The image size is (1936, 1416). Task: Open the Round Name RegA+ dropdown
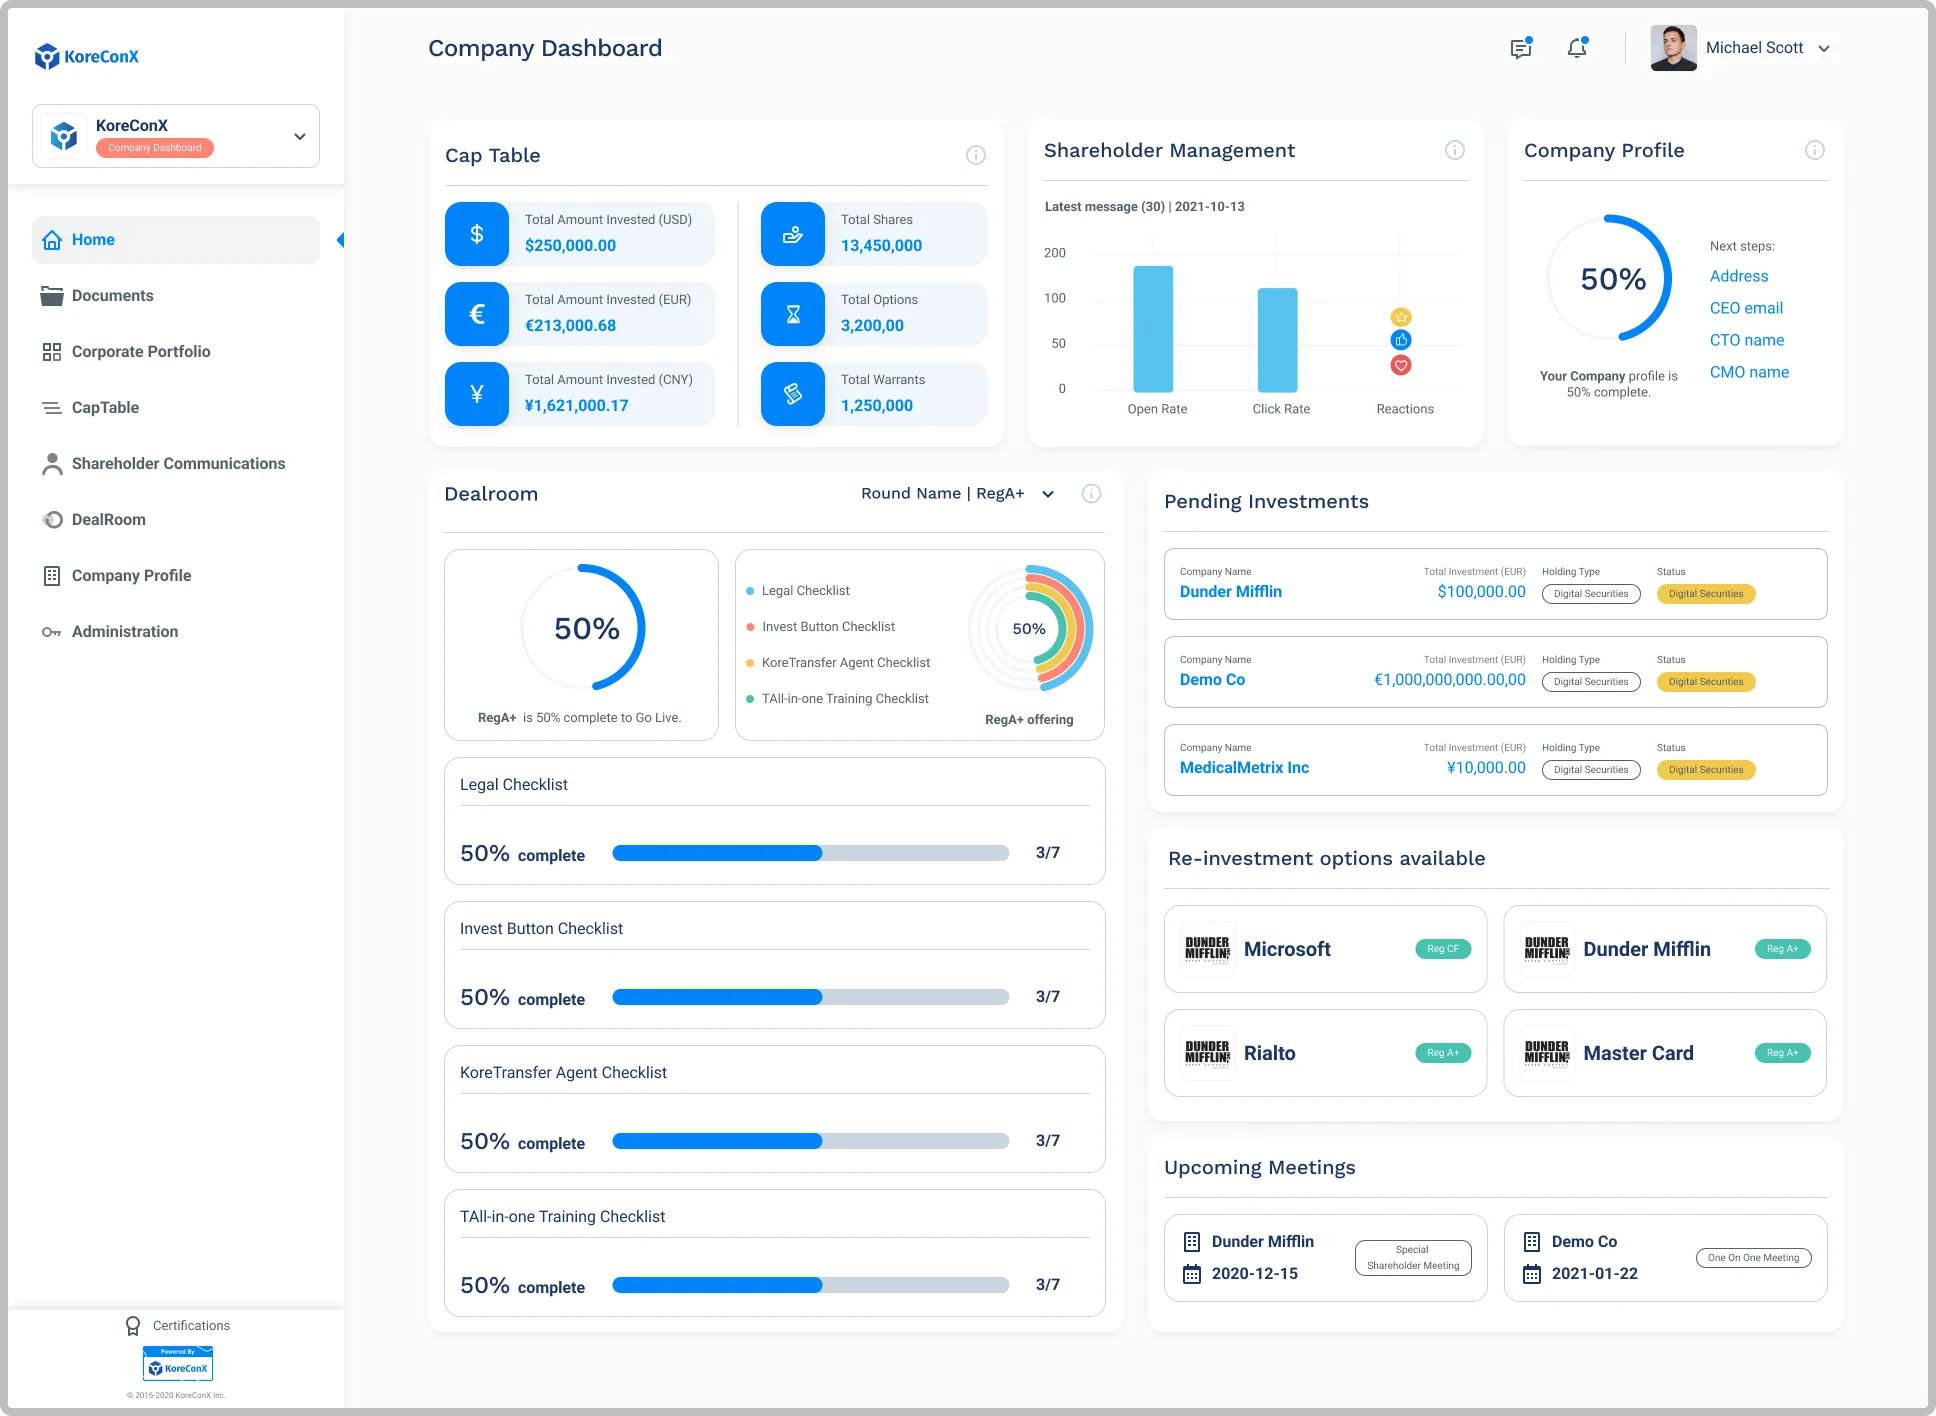[x=958, y=493]
